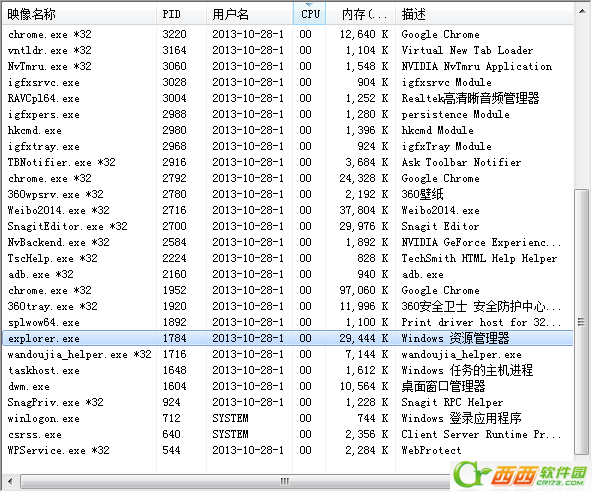Select the explorer.exe process row
592x492 pixels.
point(288,338)
